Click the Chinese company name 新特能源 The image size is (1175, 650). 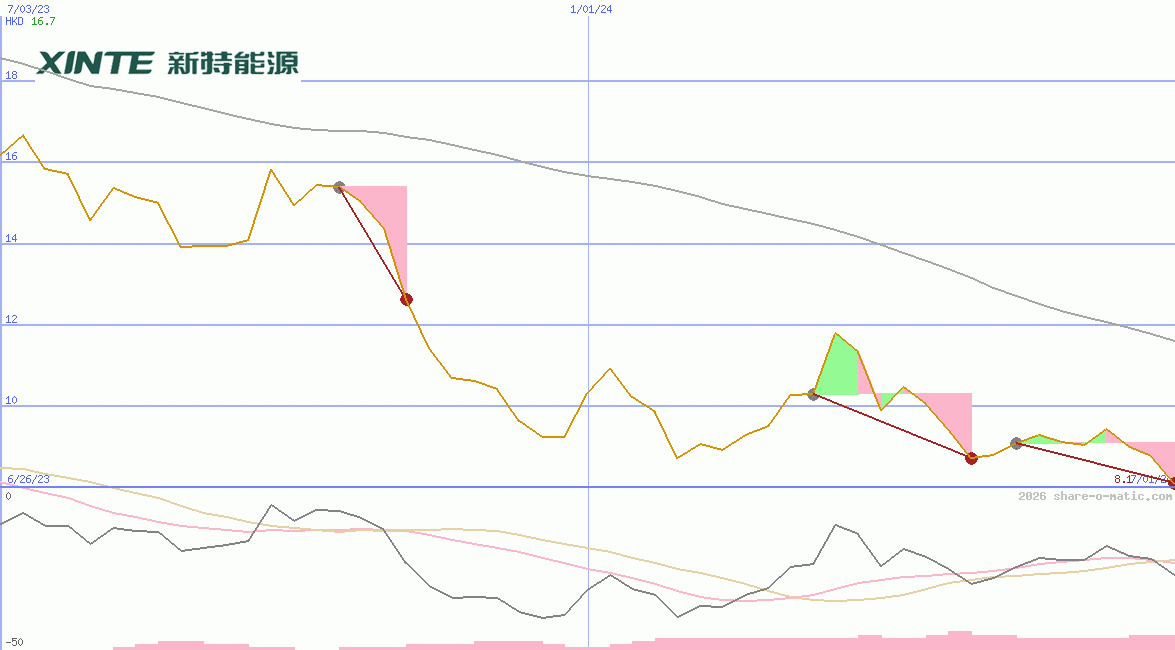pos(233,63)
